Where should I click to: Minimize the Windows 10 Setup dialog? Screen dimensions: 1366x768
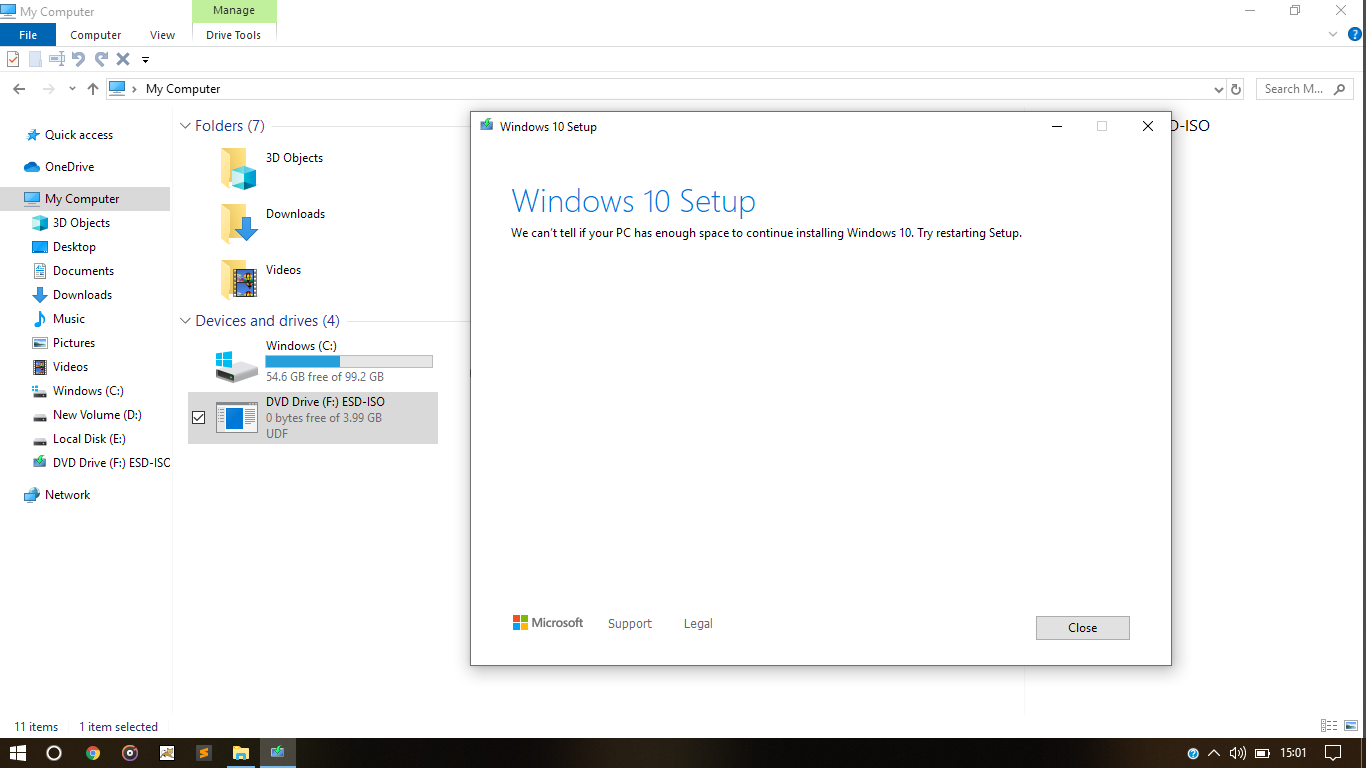[1056, 126]
